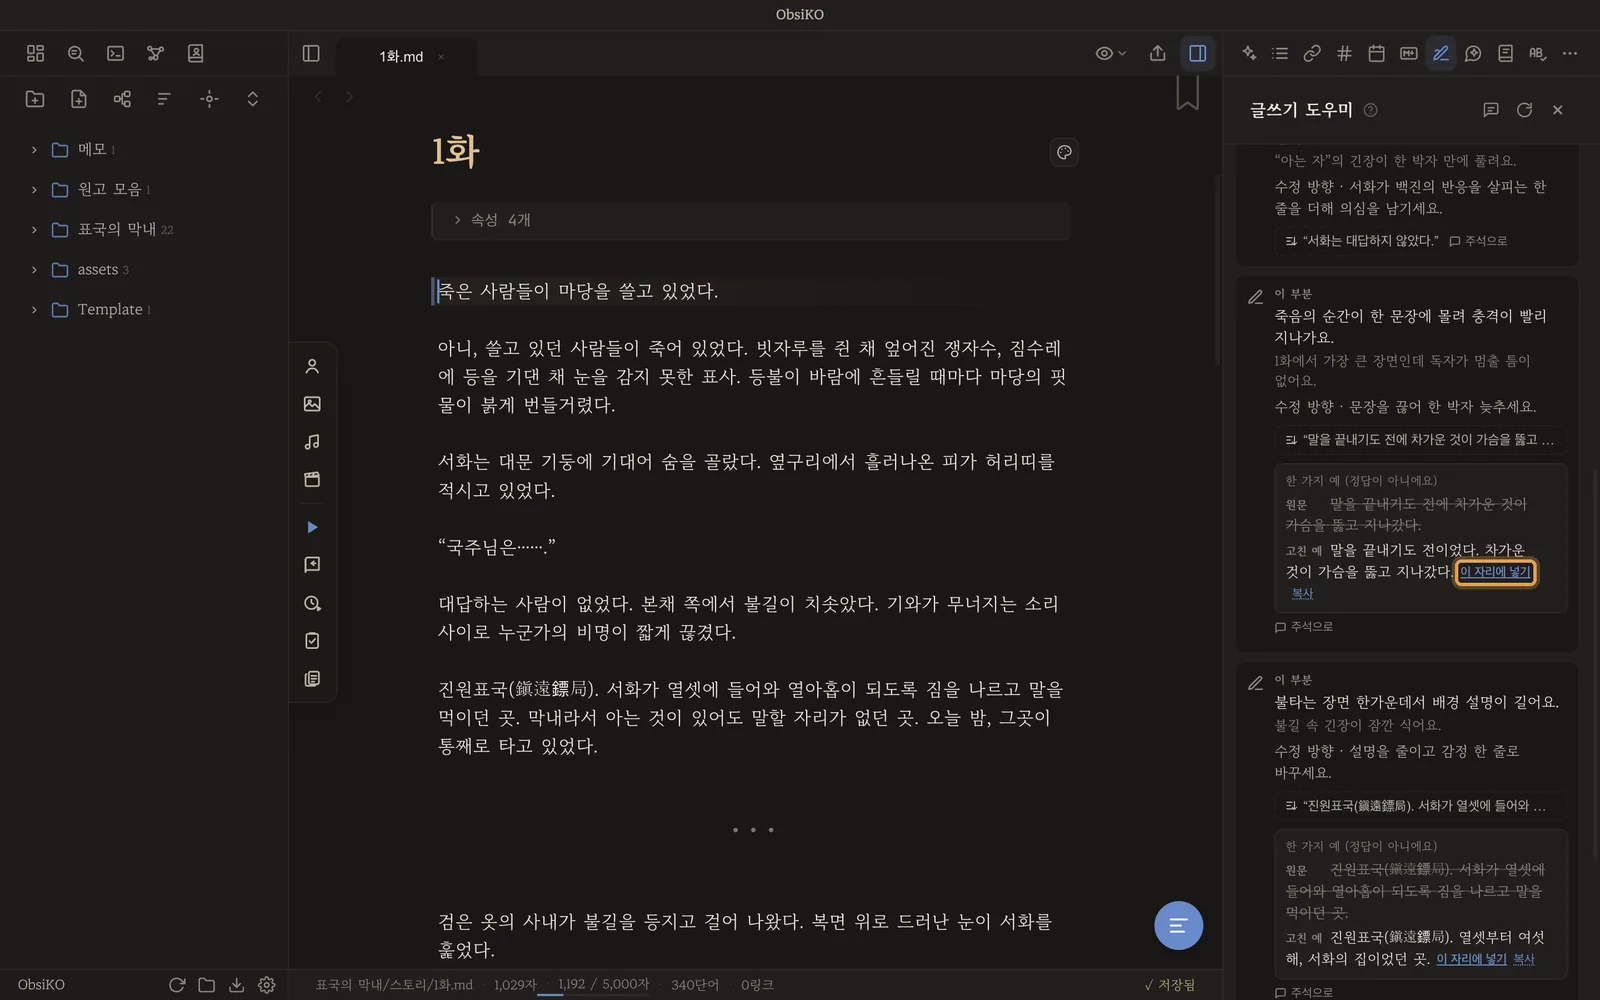Collapse or expand all folders
Viewport: 1600px width, 1000px height.
pyautogui.click(x=252, y=99)
